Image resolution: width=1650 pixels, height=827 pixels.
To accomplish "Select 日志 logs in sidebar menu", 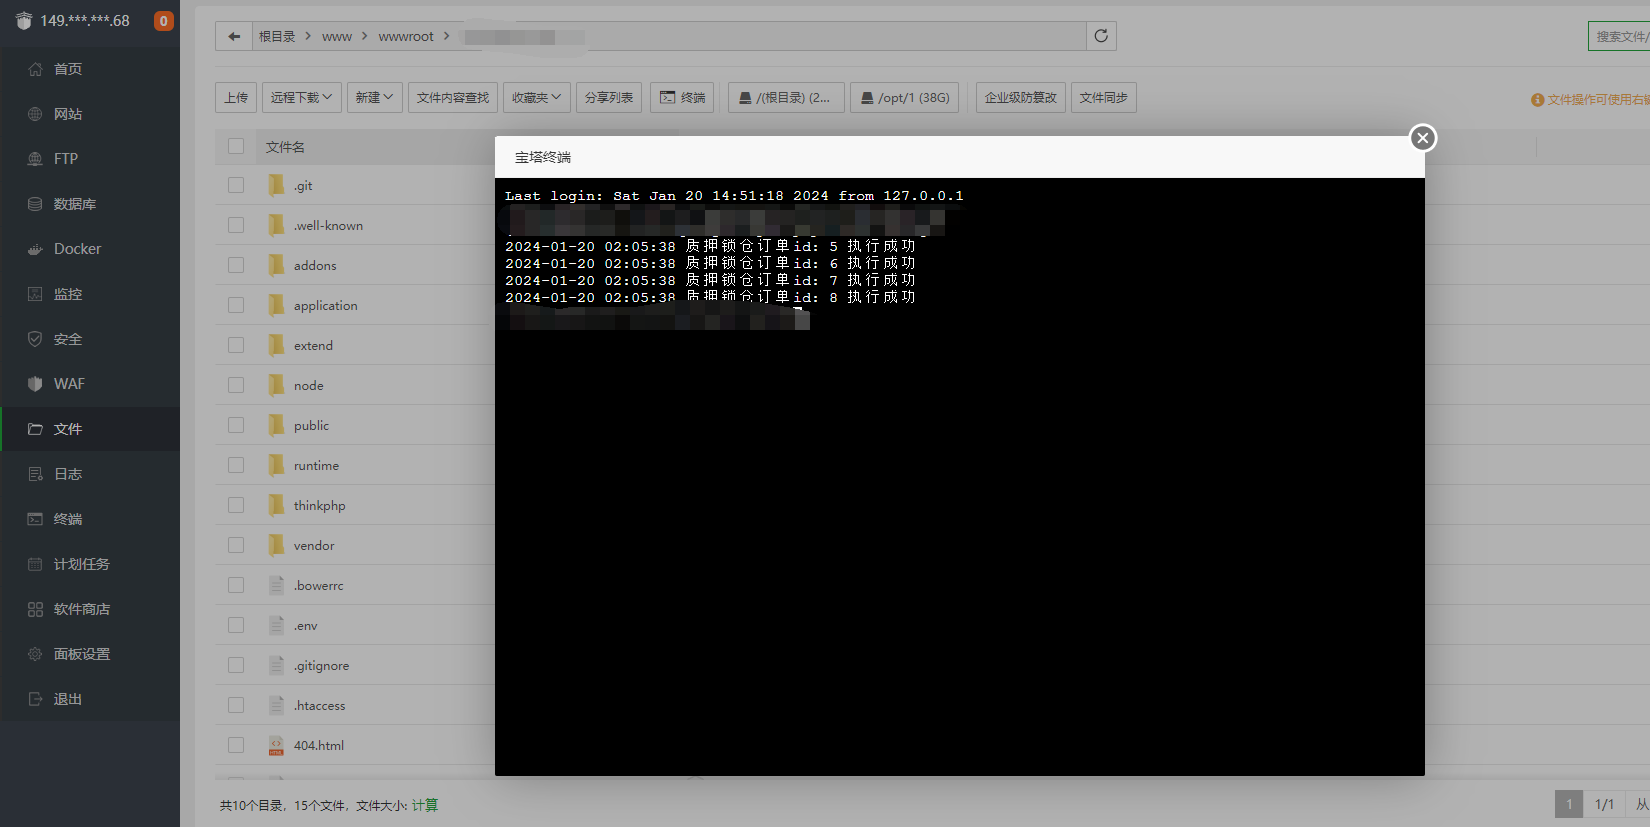I will tap(68, 474).
